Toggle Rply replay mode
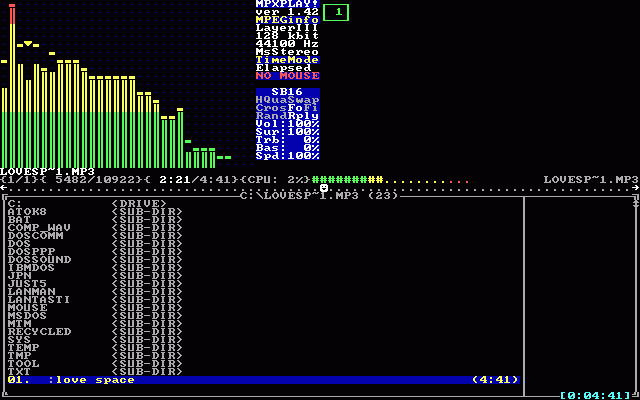The height and width of the screenshot is (400, 640). pos(304,116)
